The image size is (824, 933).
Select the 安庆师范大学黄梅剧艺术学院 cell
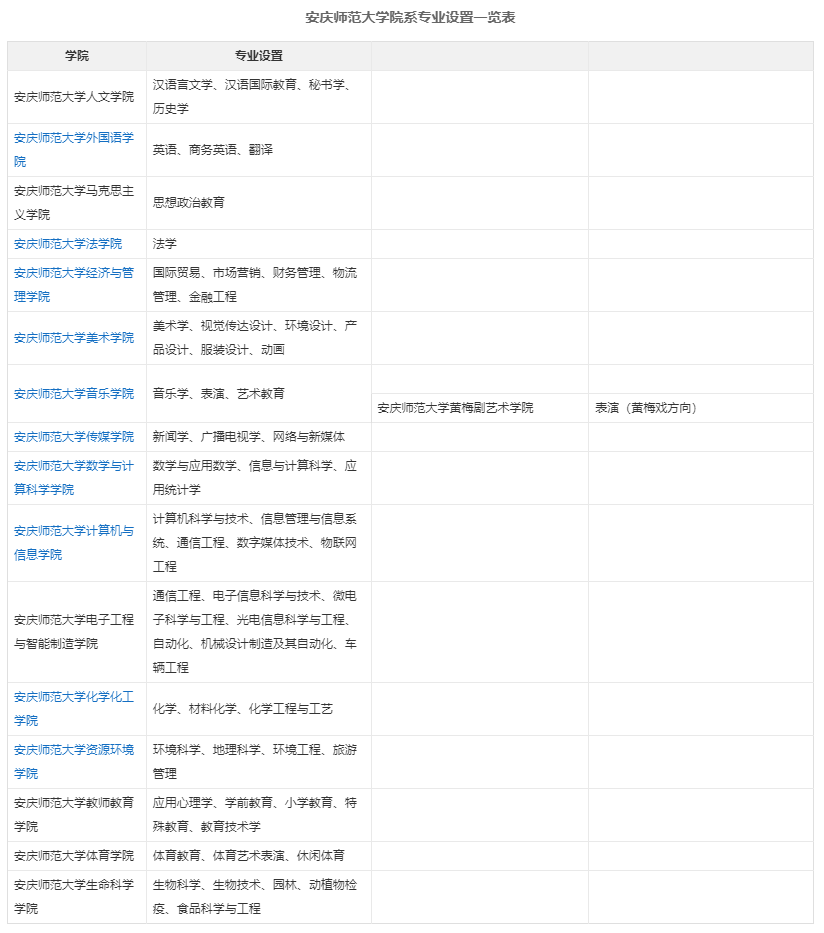click(480, 408)
